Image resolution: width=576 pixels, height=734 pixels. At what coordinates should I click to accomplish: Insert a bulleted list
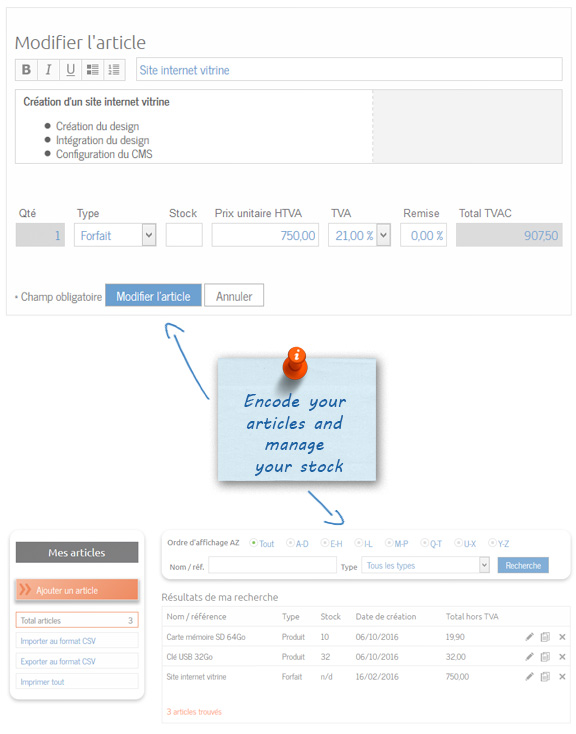[92, 70]
